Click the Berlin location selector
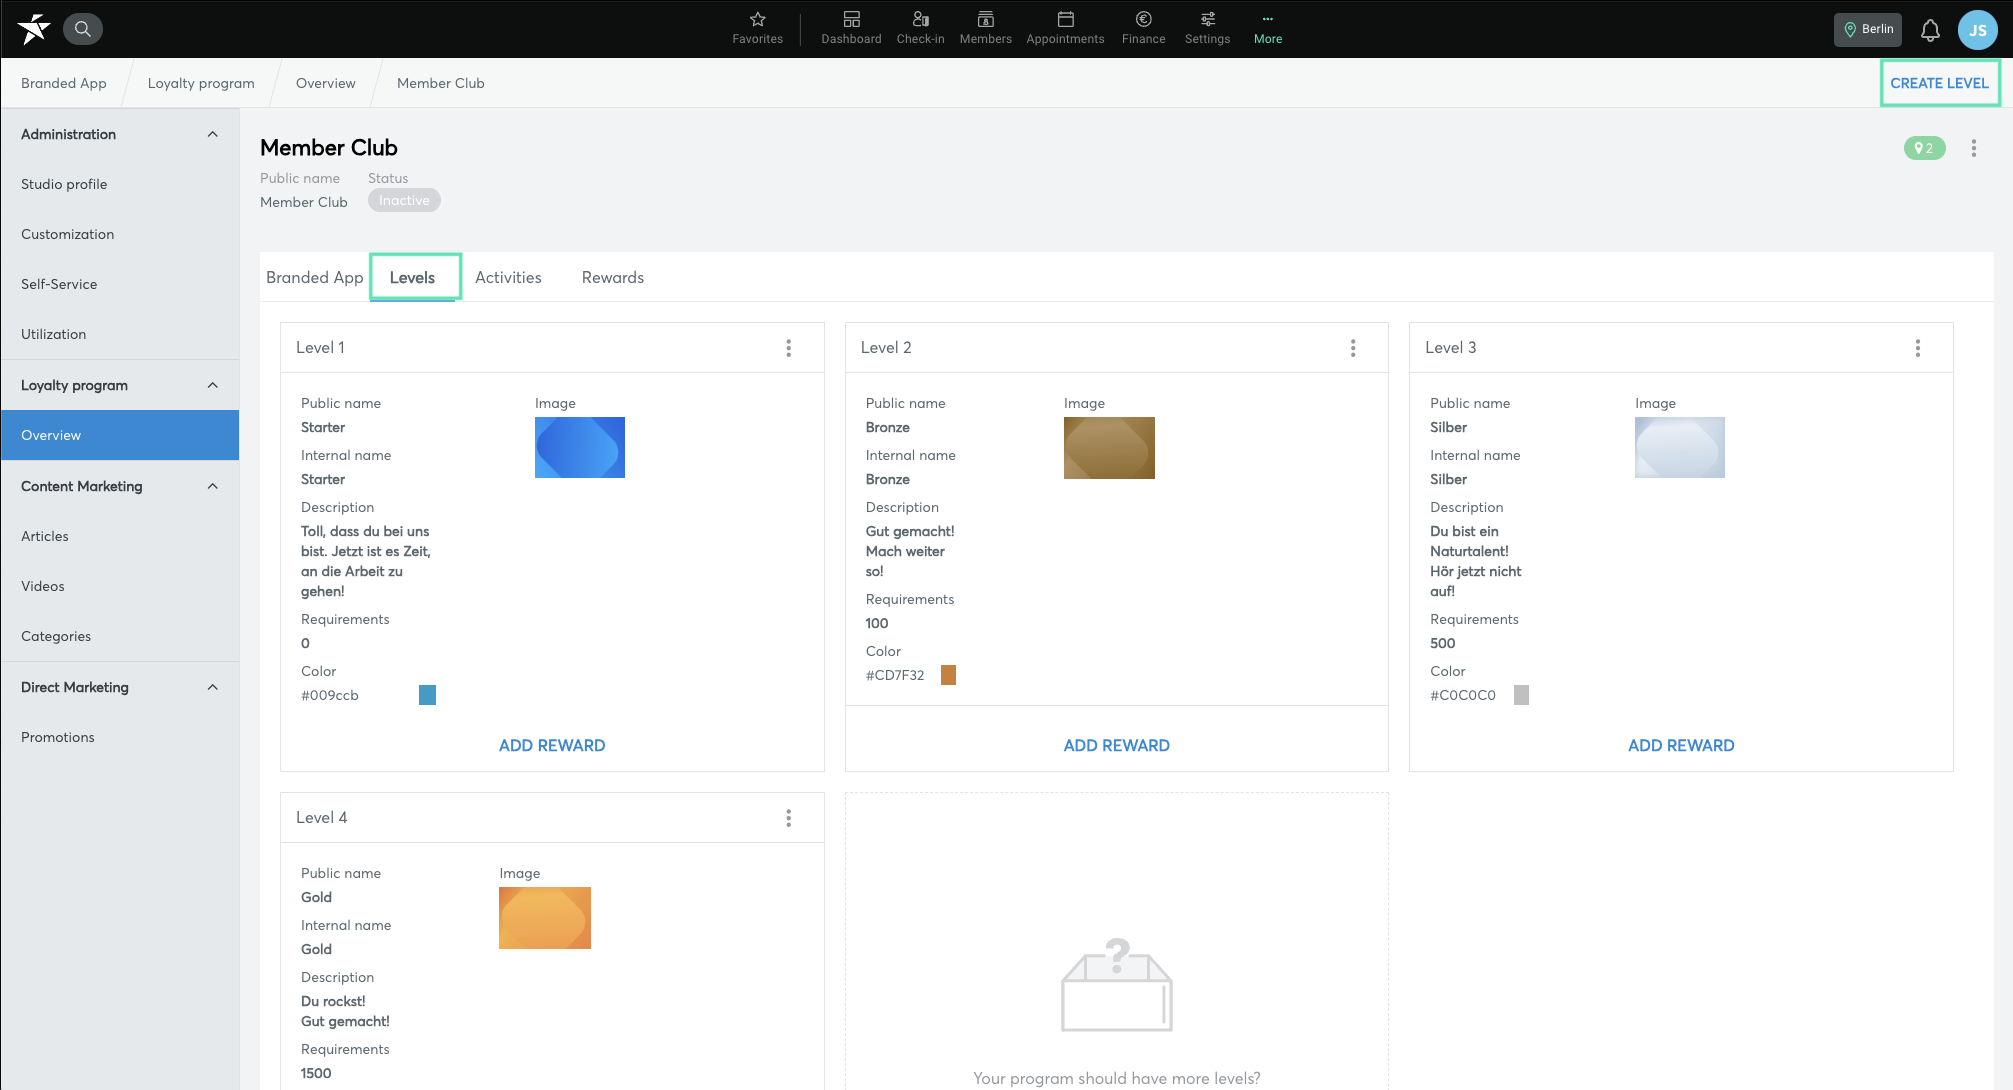The image size is (2013, 1090). coord(1868,29)
